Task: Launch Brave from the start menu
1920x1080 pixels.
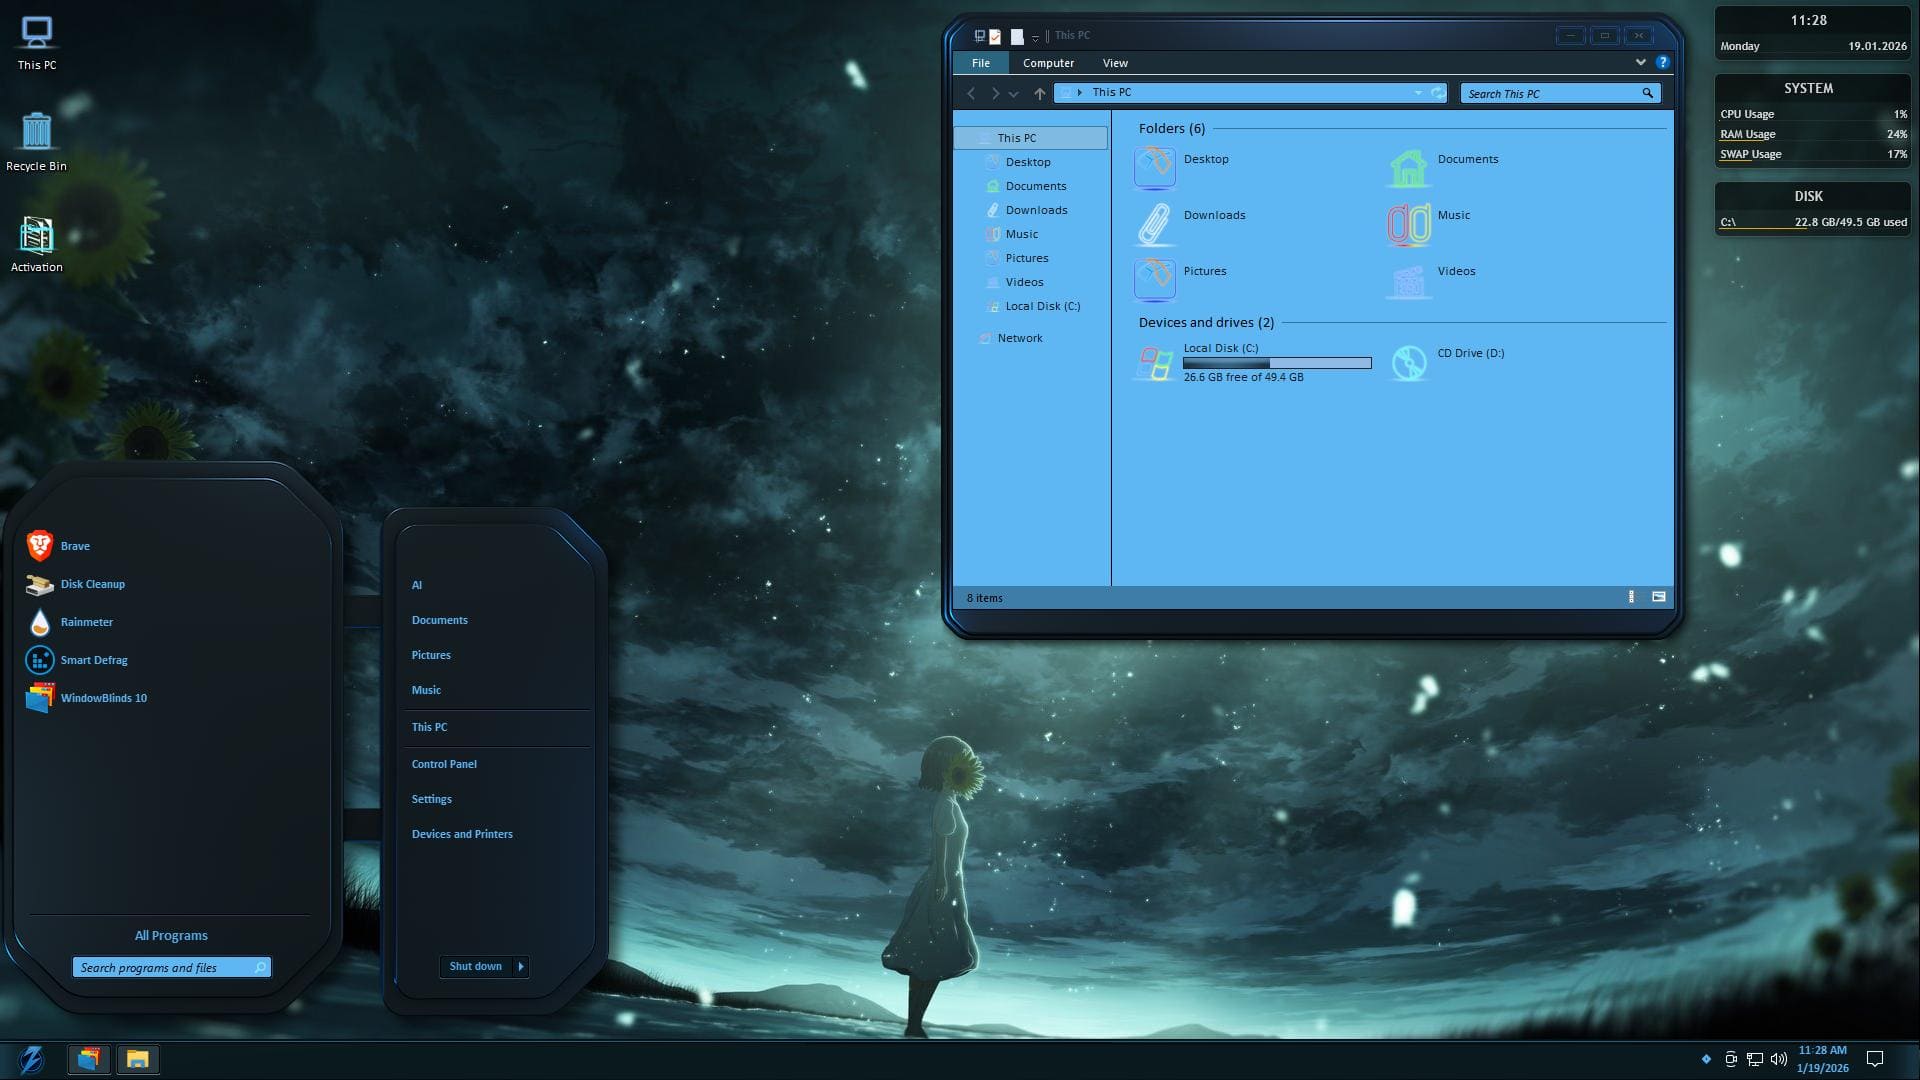Action: [58, 546]
